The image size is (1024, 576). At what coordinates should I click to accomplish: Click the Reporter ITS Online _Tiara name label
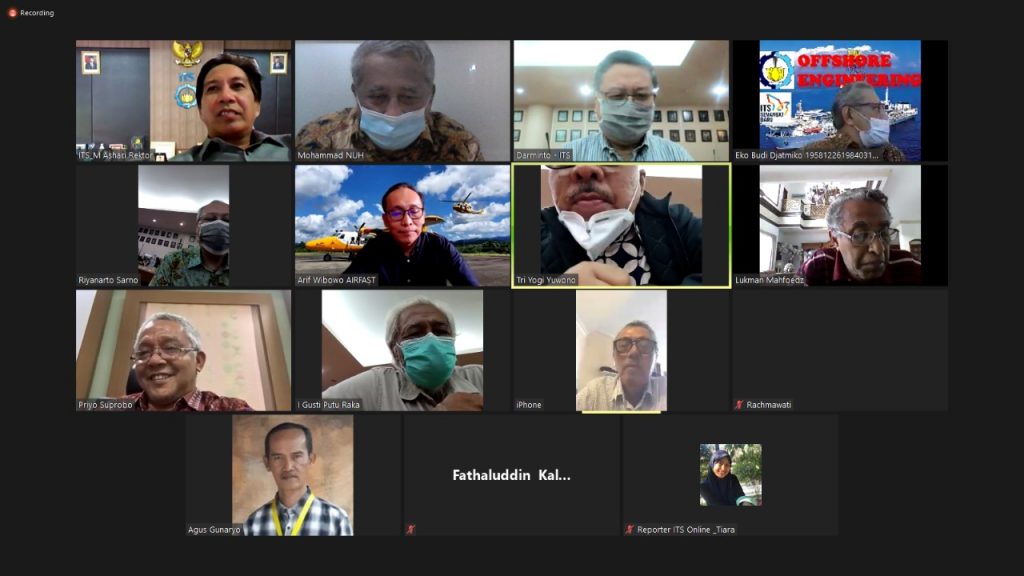pyautogui.click(x=686, y=529)
